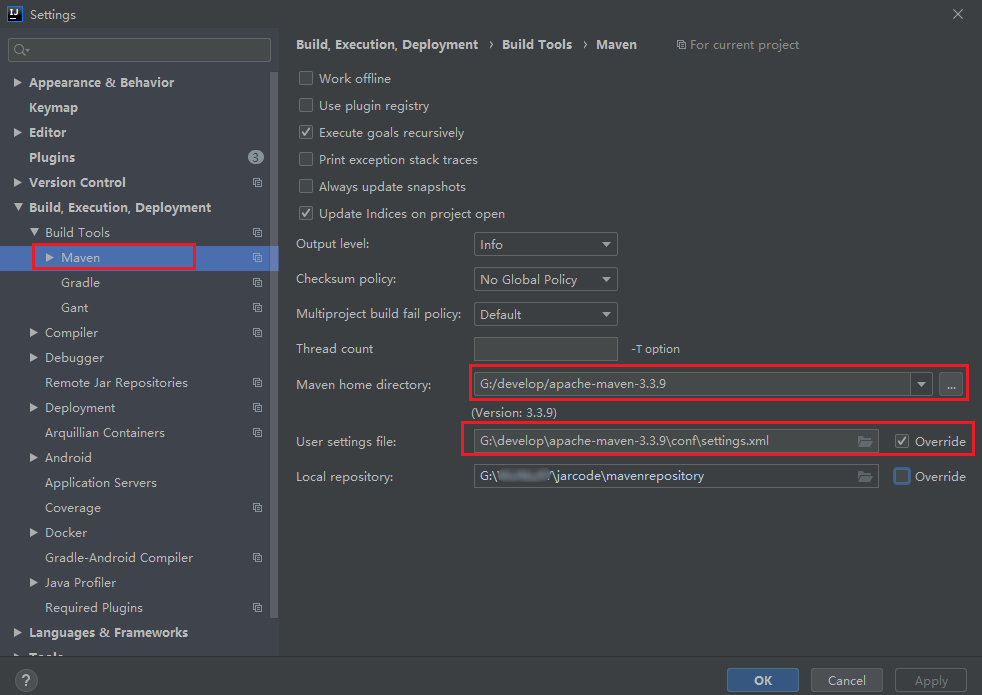Browse folder icon for User settings file
The width and height of the screenshot is (982, 695).
[865, 441]
